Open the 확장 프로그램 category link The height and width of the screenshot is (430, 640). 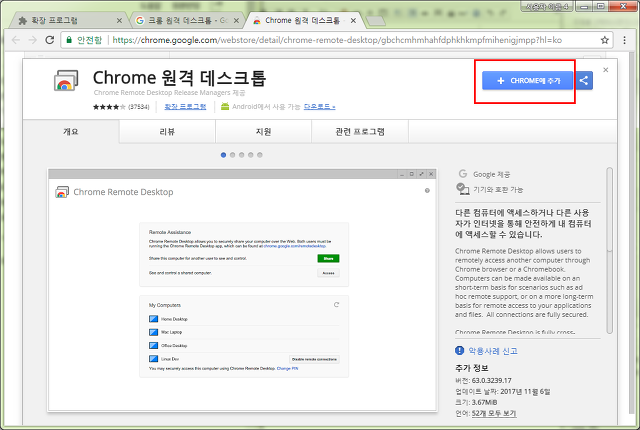(x=185, y=107)
